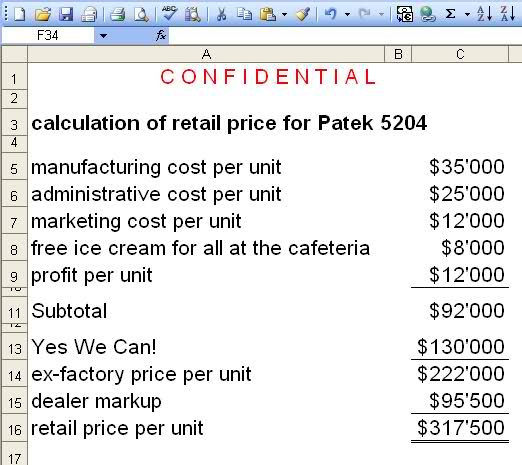The image size is (522, 465).
Task: Click the 'administrative cost per unit' cell
Action: point(206,194)
